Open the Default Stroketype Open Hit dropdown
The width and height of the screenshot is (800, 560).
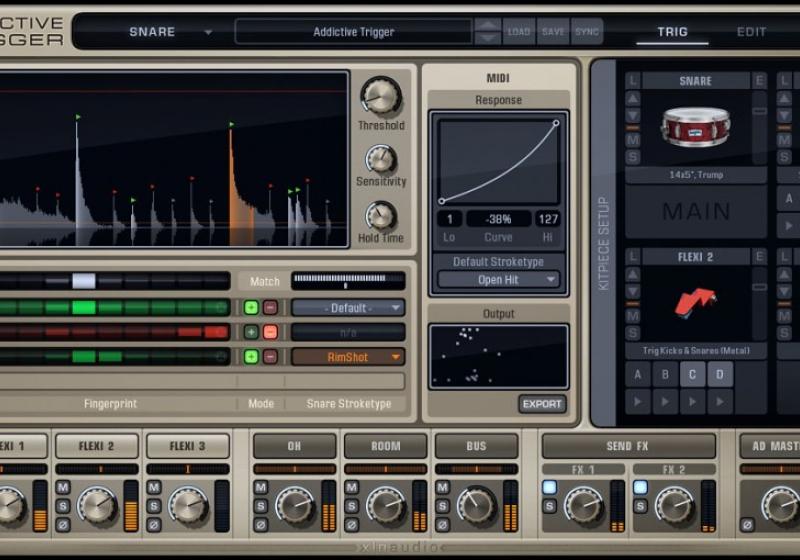point(498,280)
